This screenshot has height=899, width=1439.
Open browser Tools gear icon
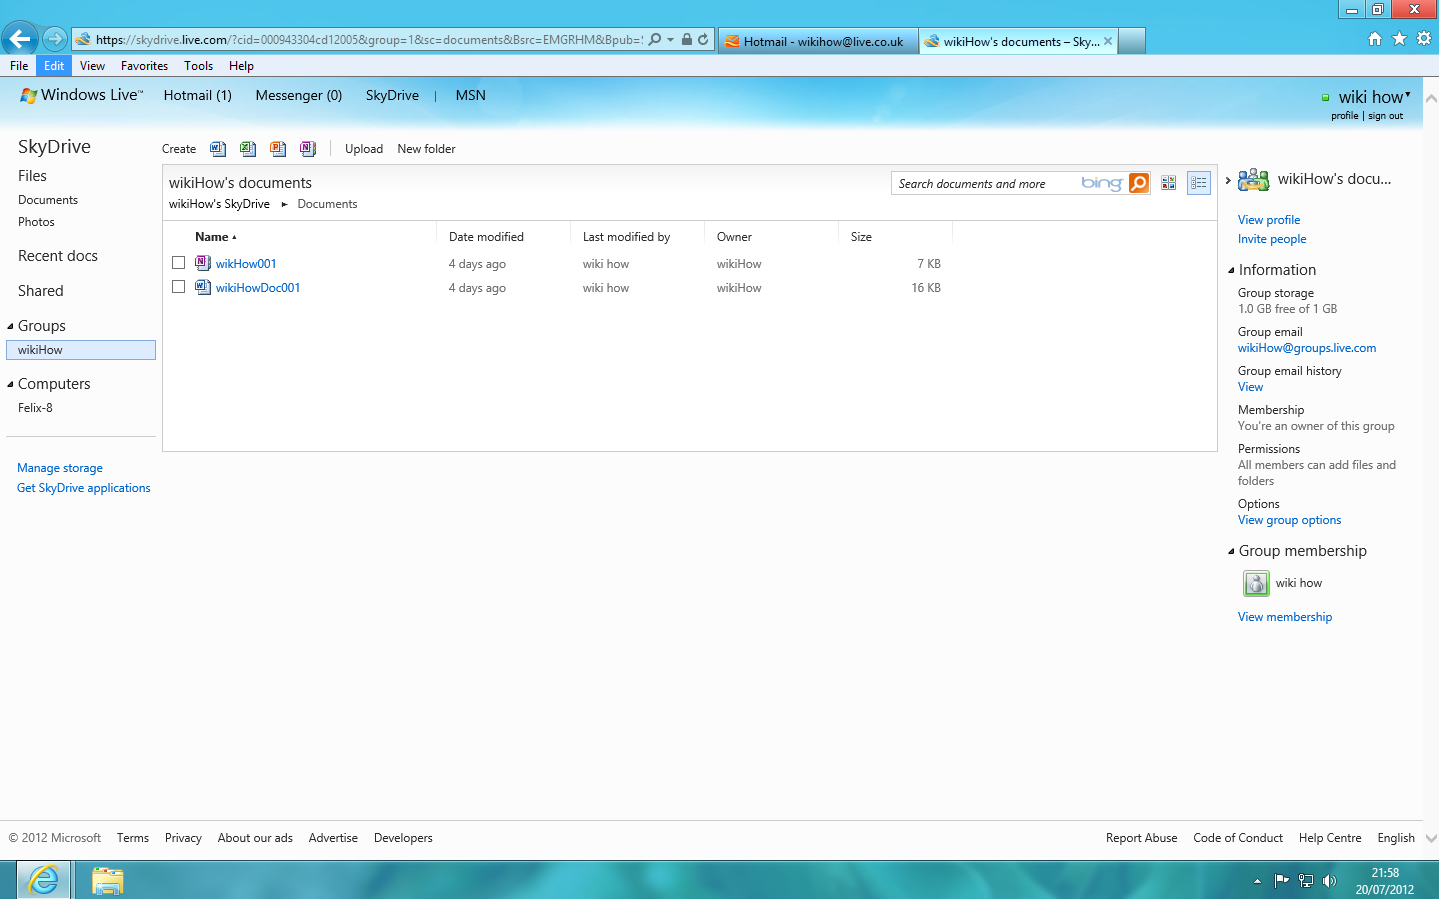click(1424, 38)
